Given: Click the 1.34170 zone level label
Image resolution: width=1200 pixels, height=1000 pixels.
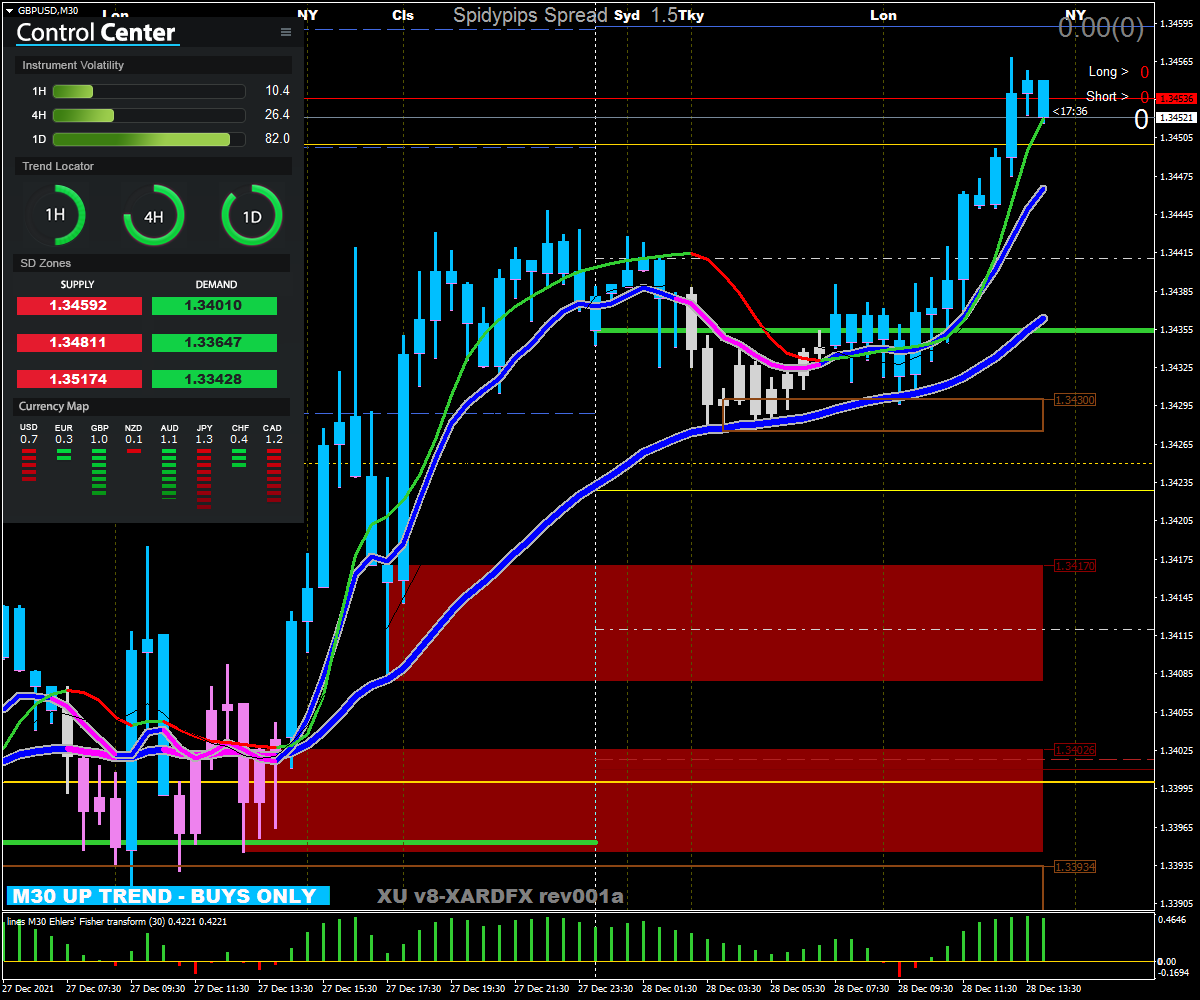Looking at the screenshot, I should coord(1075,566).
